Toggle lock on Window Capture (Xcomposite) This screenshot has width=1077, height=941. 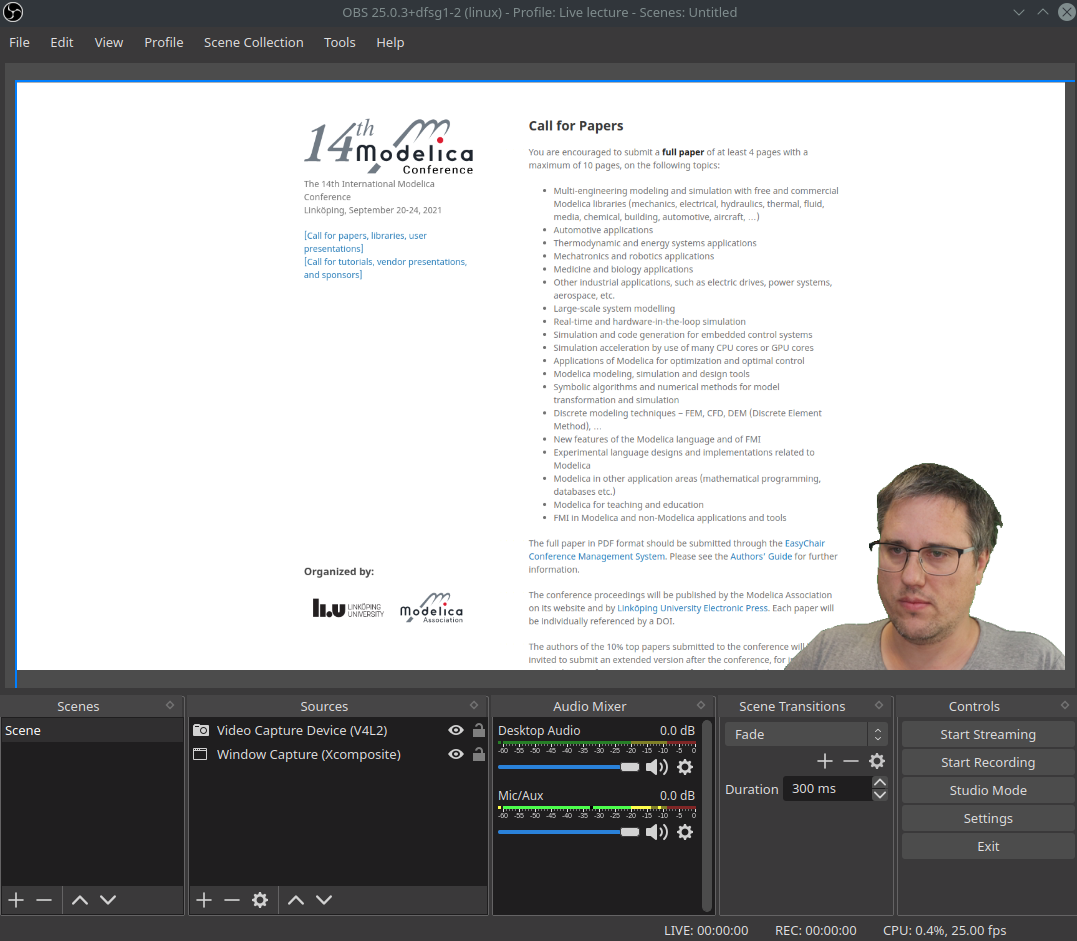479,754
